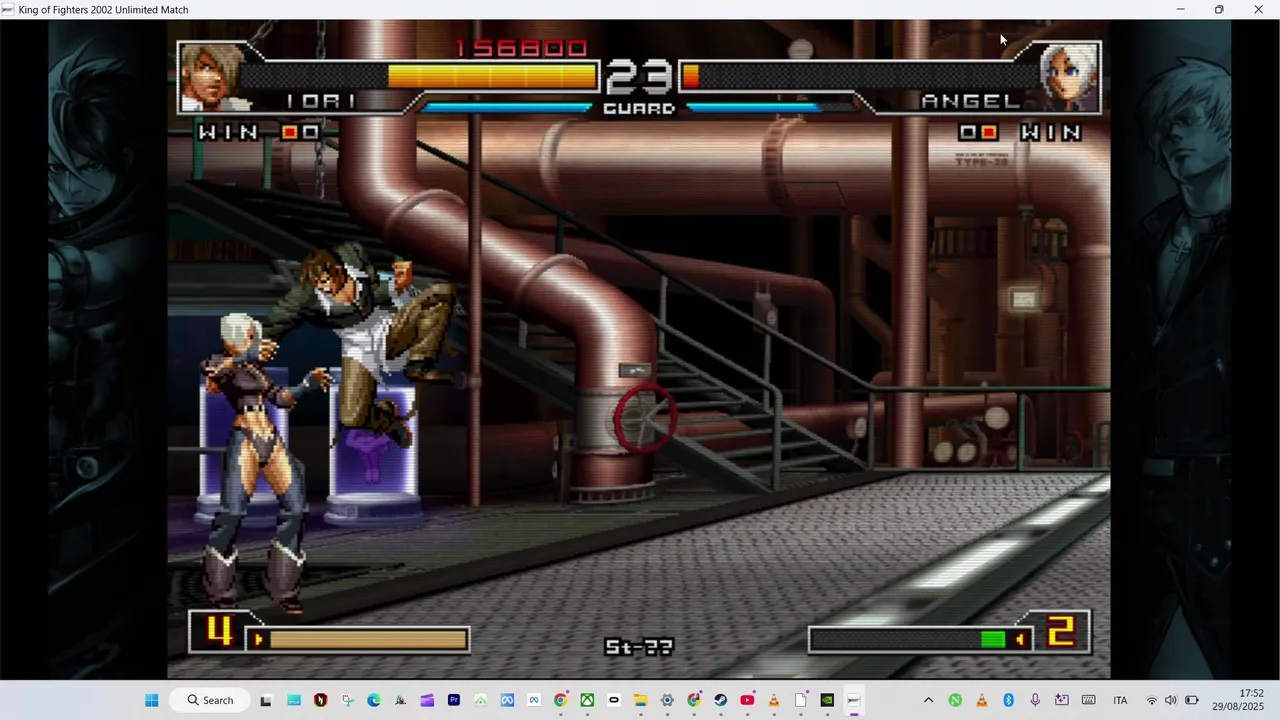Click the GUARD label under the timer

[x=639, y=108]
